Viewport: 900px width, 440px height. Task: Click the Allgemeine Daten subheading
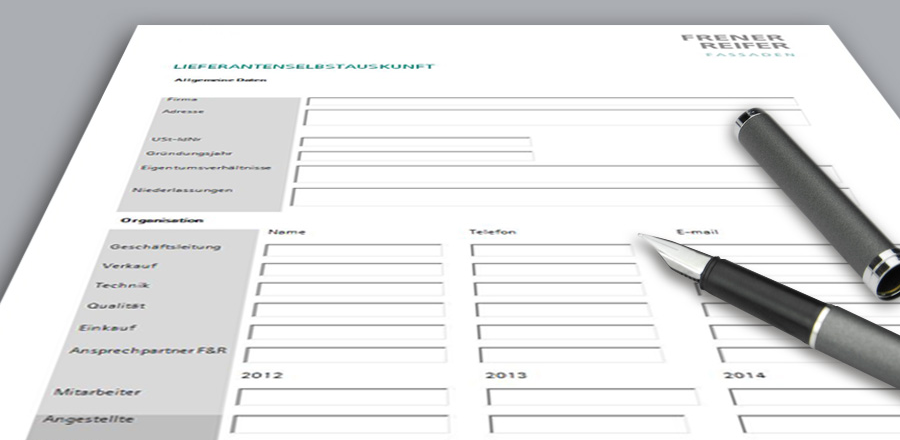pyautogui.click(x=221, y=80)
